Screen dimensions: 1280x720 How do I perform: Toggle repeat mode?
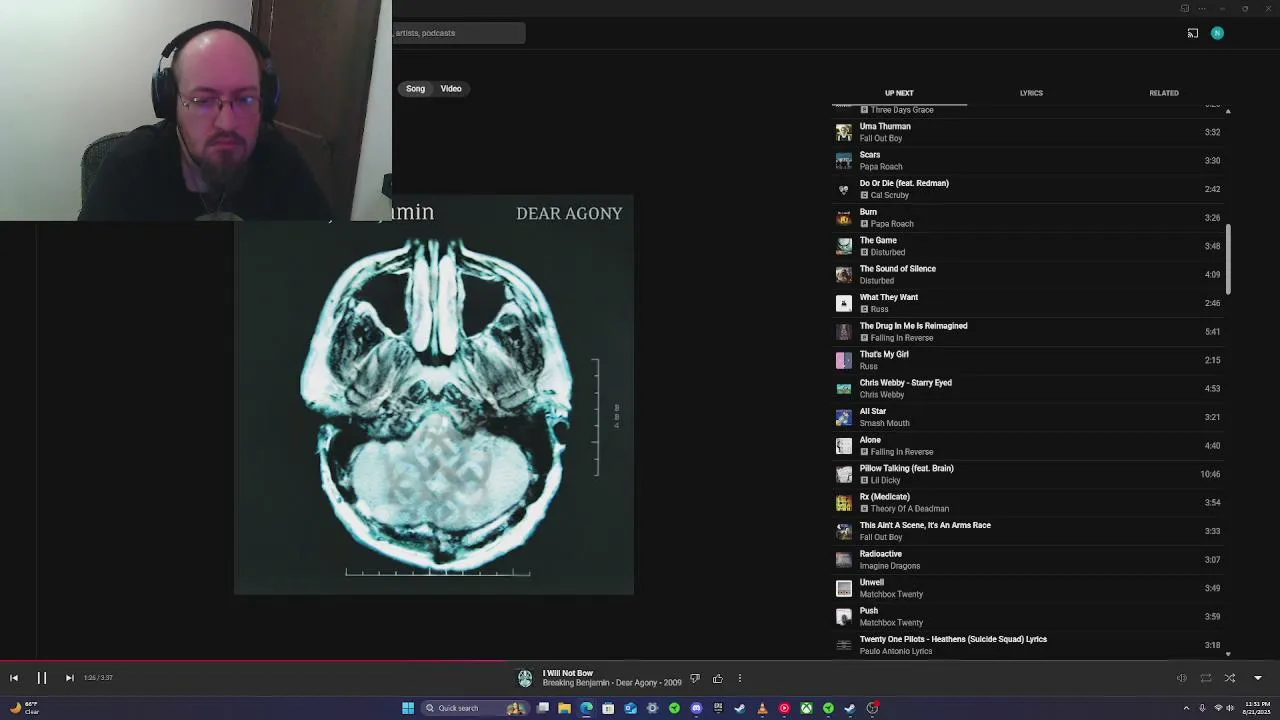[x=1206, y=678]
